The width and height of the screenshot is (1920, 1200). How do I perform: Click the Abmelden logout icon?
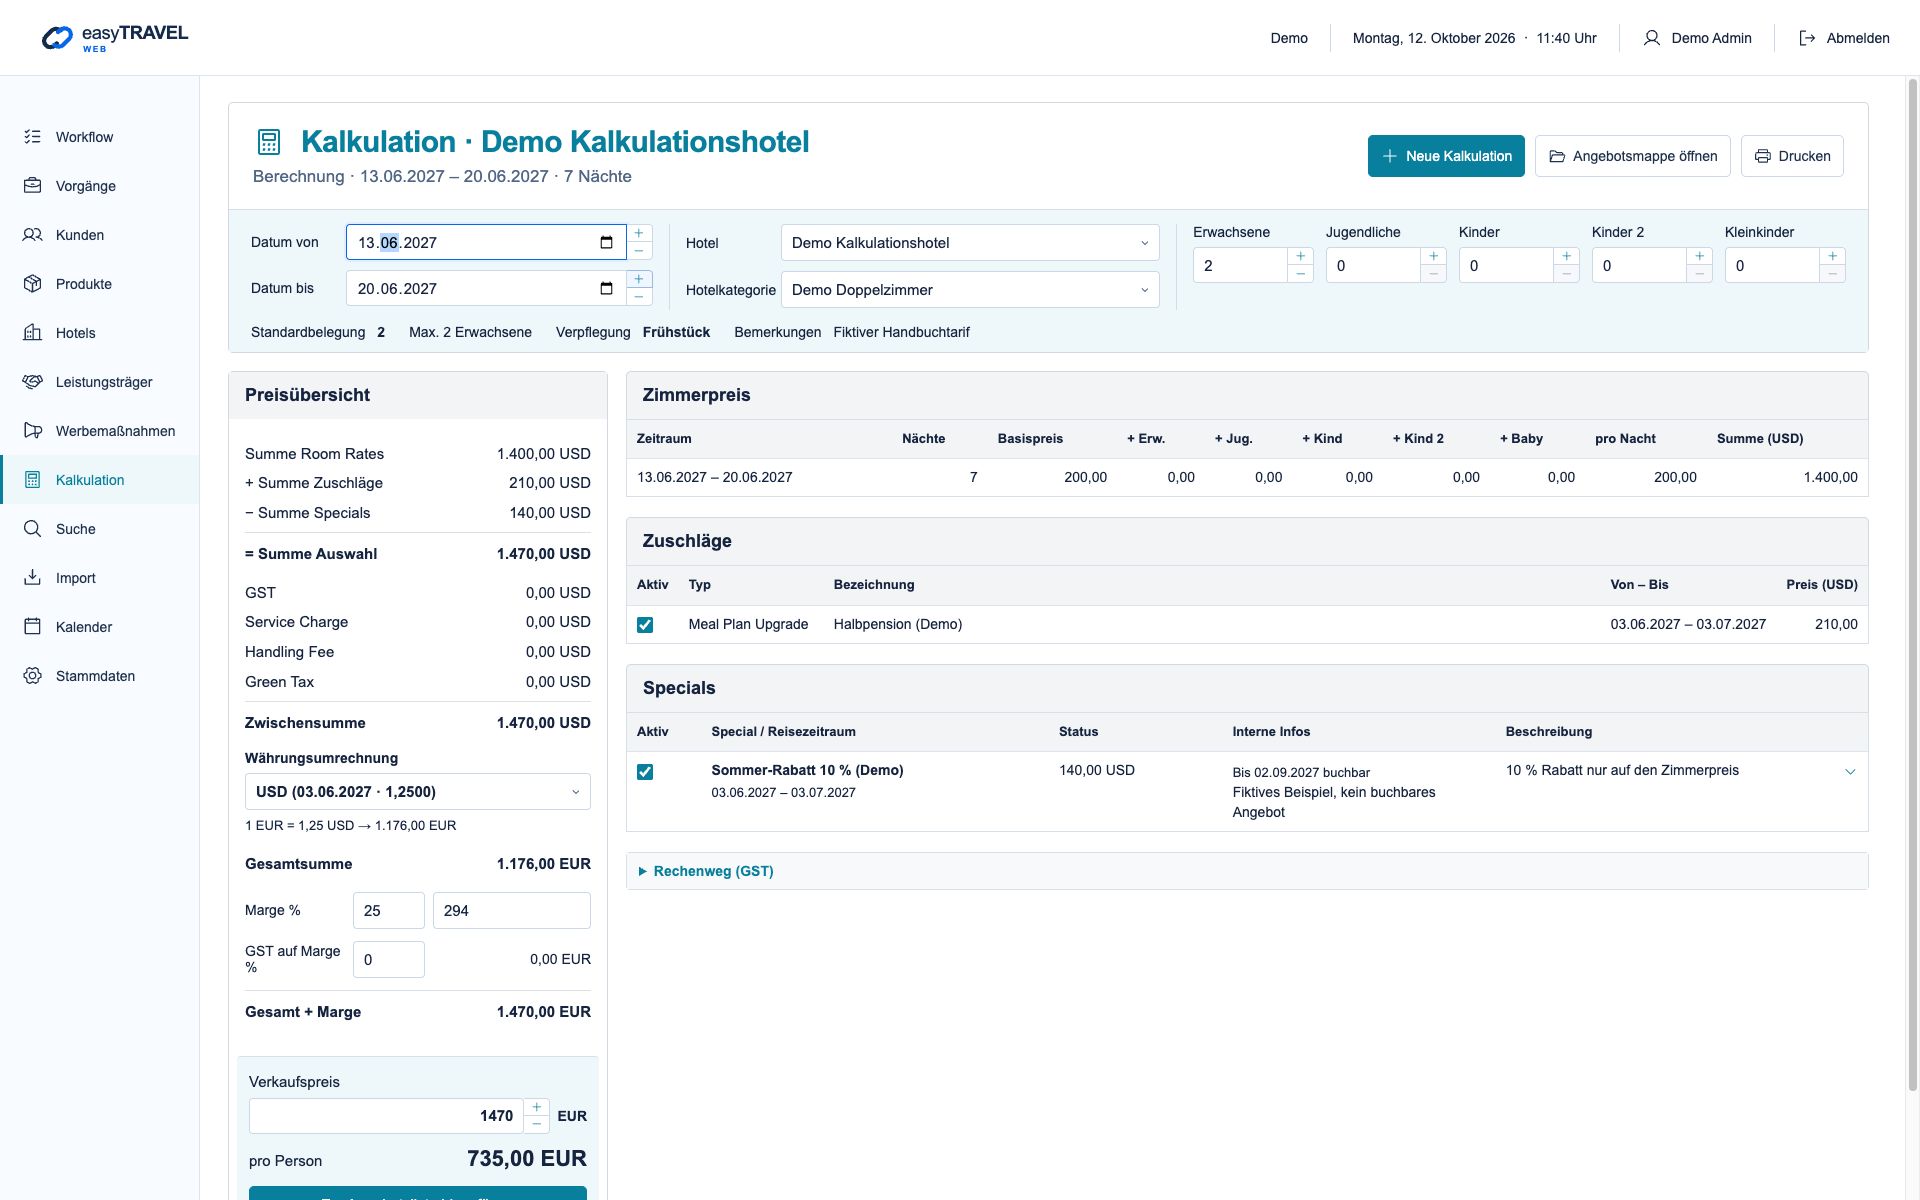click(1807, 38)
